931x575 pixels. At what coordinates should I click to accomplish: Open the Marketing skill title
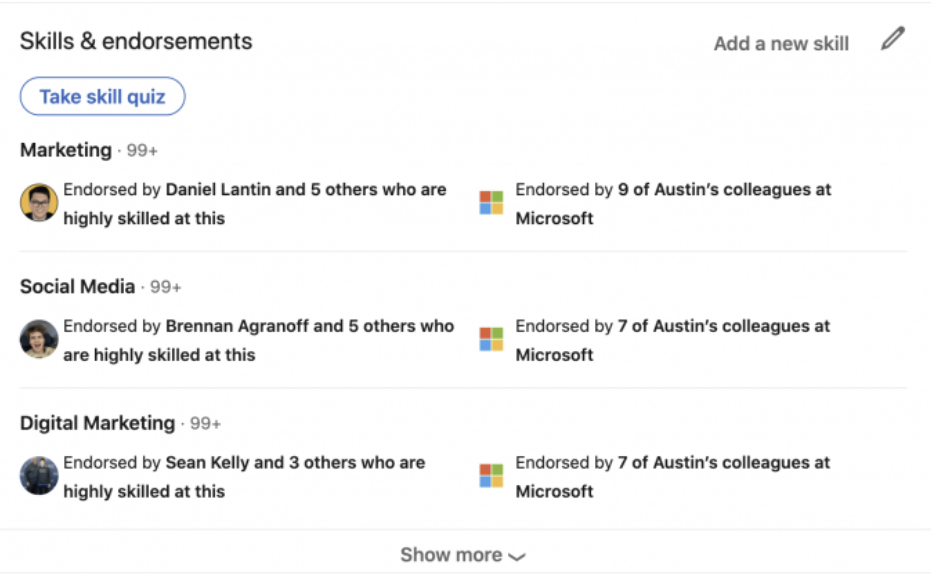click(66, 150)
